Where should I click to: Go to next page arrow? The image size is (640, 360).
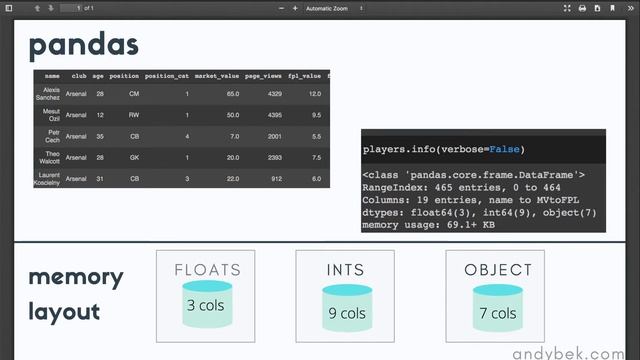tap(51, 8)
